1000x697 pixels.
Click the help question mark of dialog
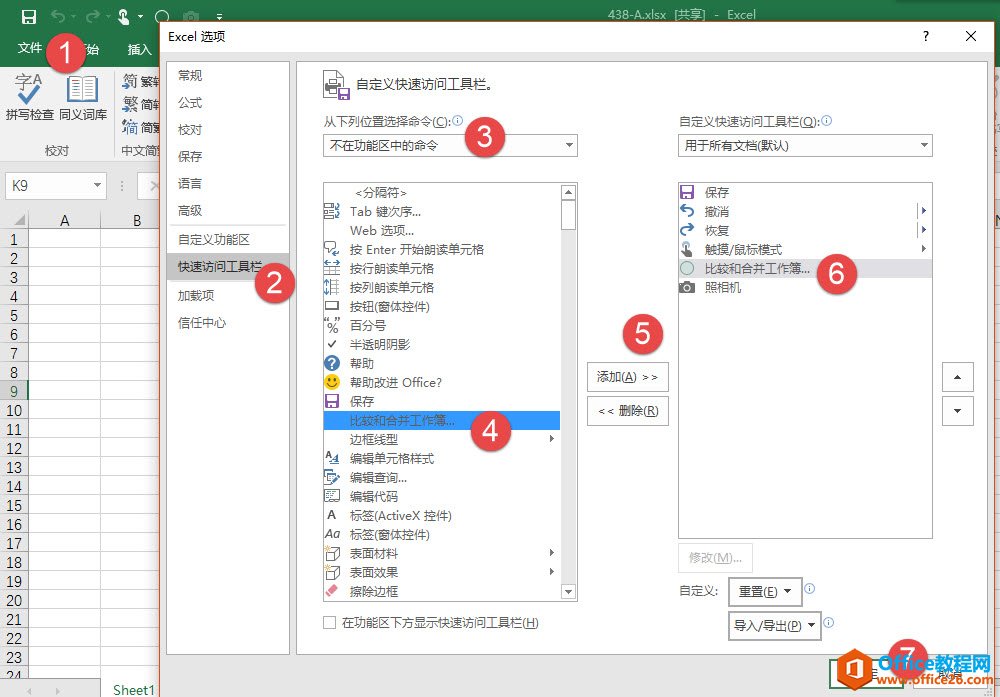925,36
